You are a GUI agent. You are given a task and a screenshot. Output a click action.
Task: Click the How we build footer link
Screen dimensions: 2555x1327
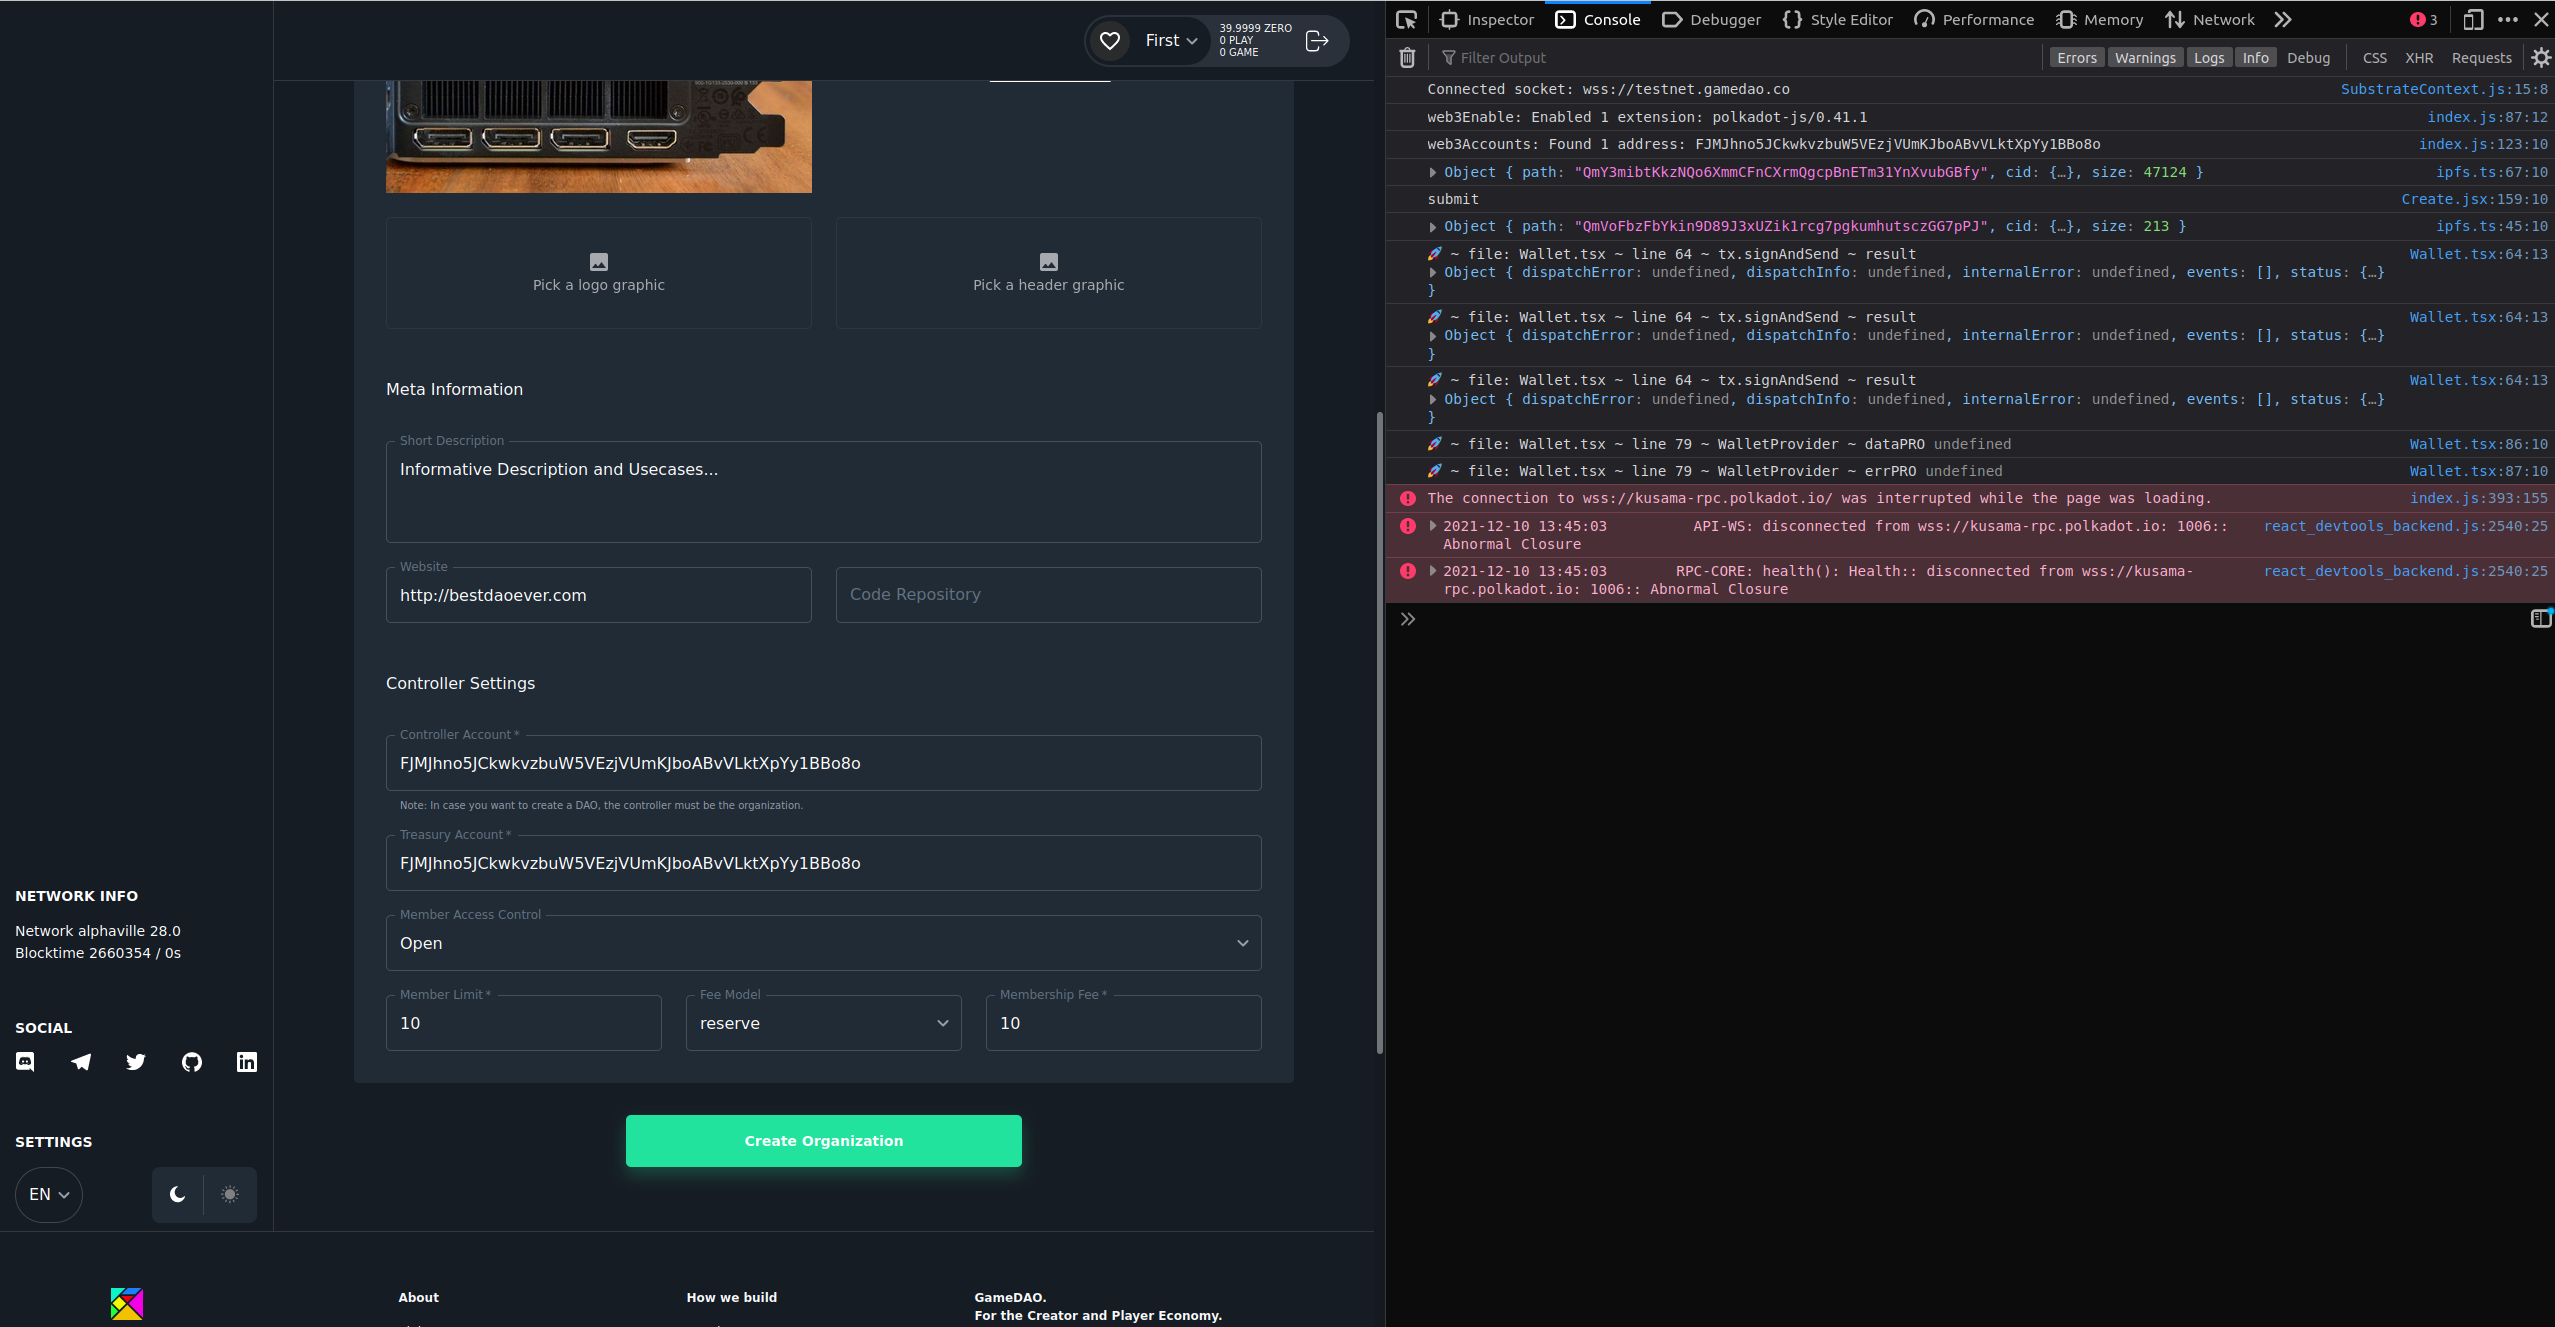[x=731, y=1297]
